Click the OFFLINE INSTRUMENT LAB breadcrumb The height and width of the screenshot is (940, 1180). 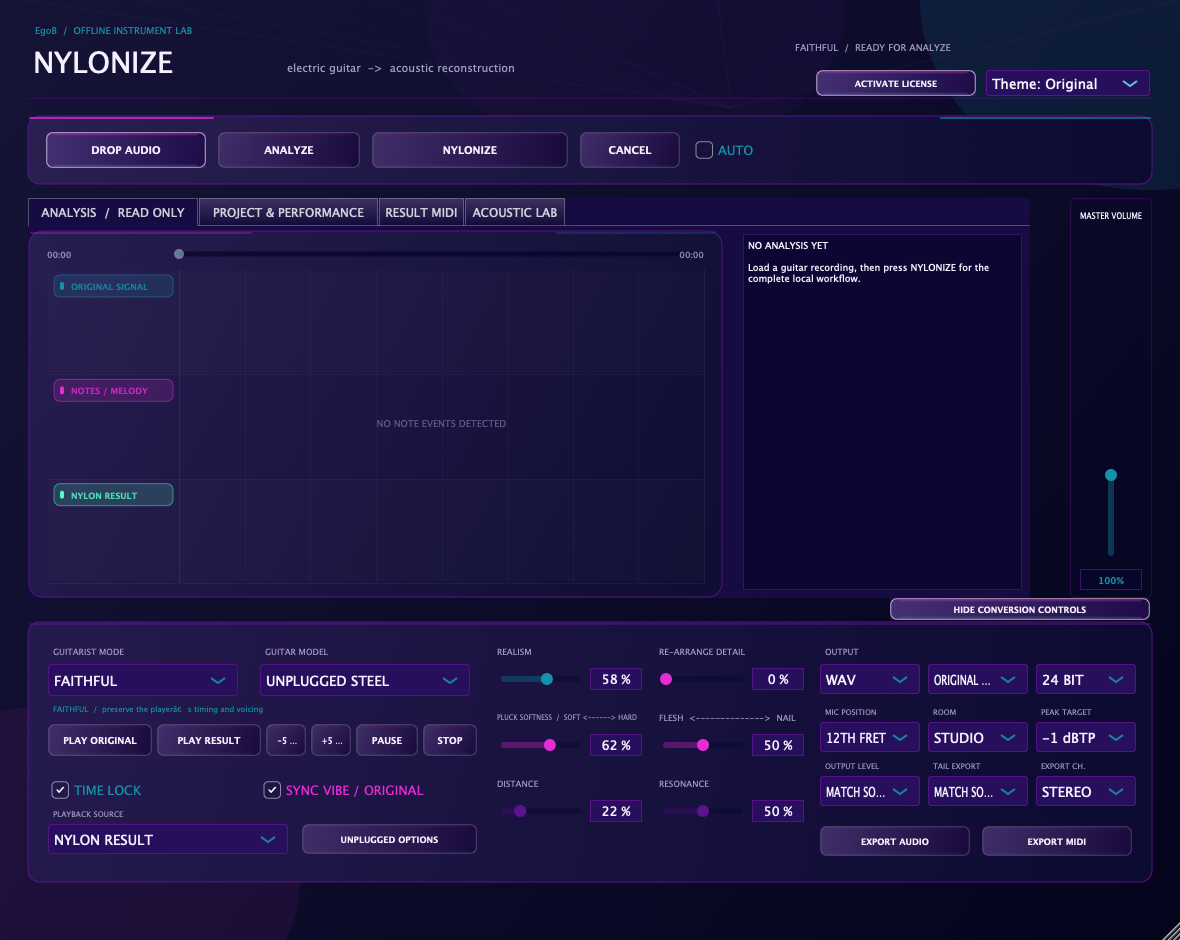tap(132, 31)
